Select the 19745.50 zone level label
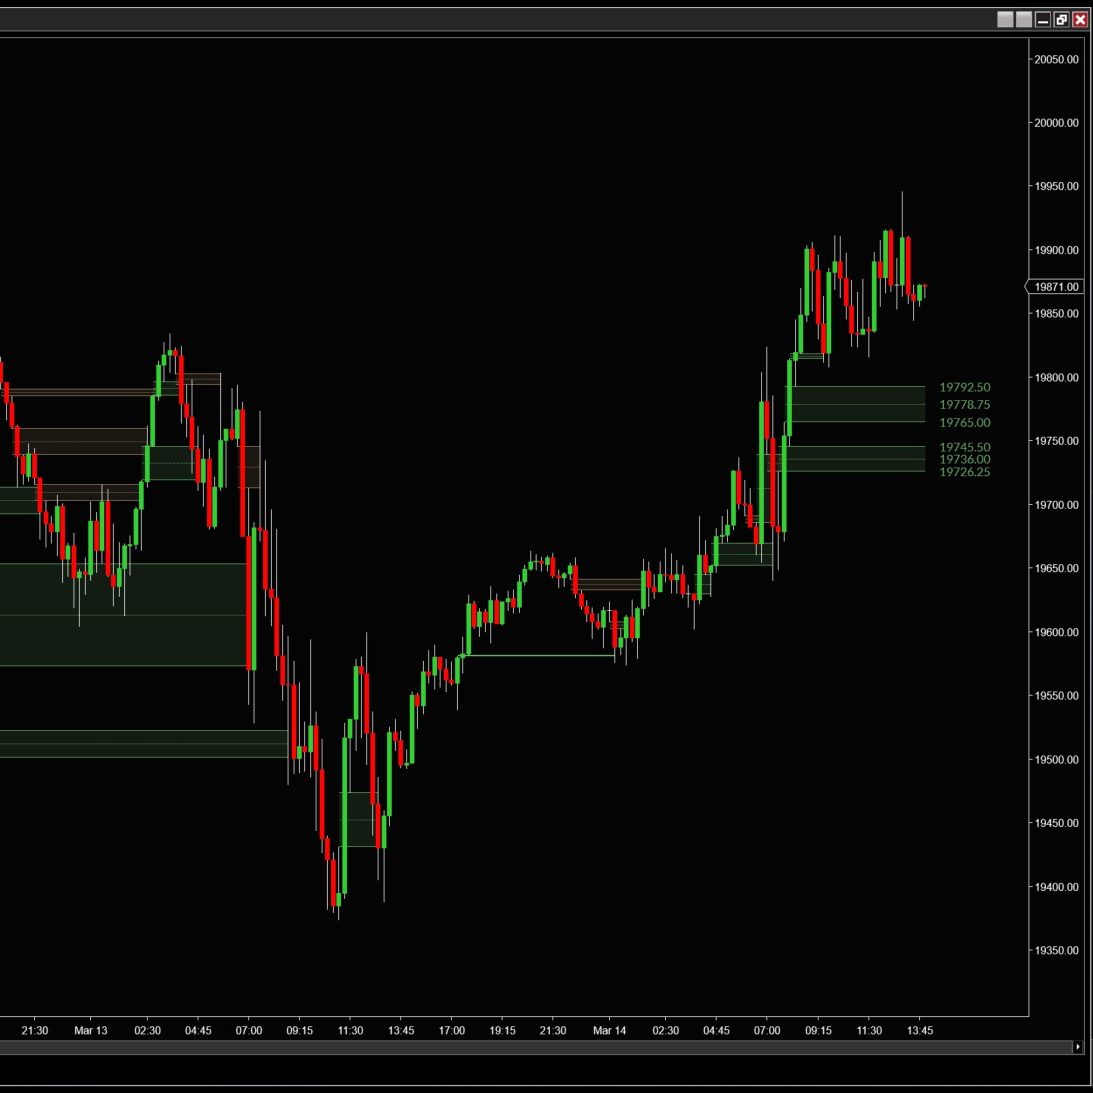Screen dimensions: 1093x1093 coord(964,447)
